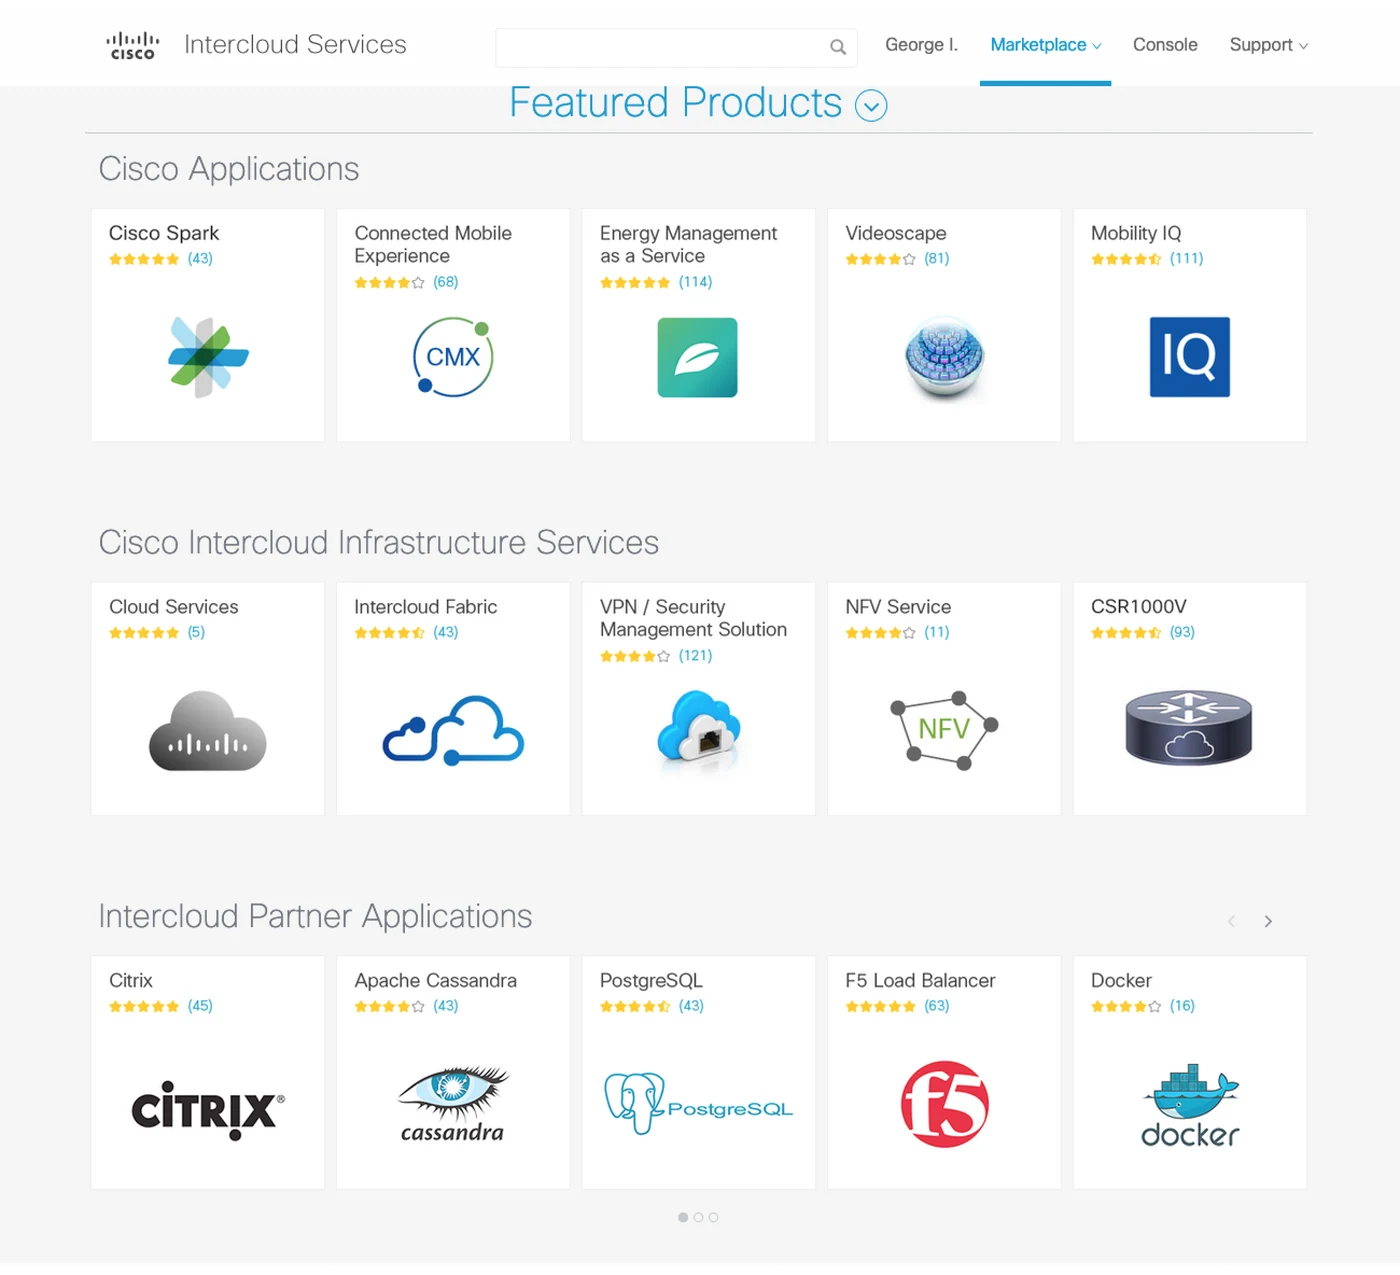Image resolution: width=1400 pixels, height=1275 pixels.
Task: Select the first carousel page dot
Action: [683, 1217]
